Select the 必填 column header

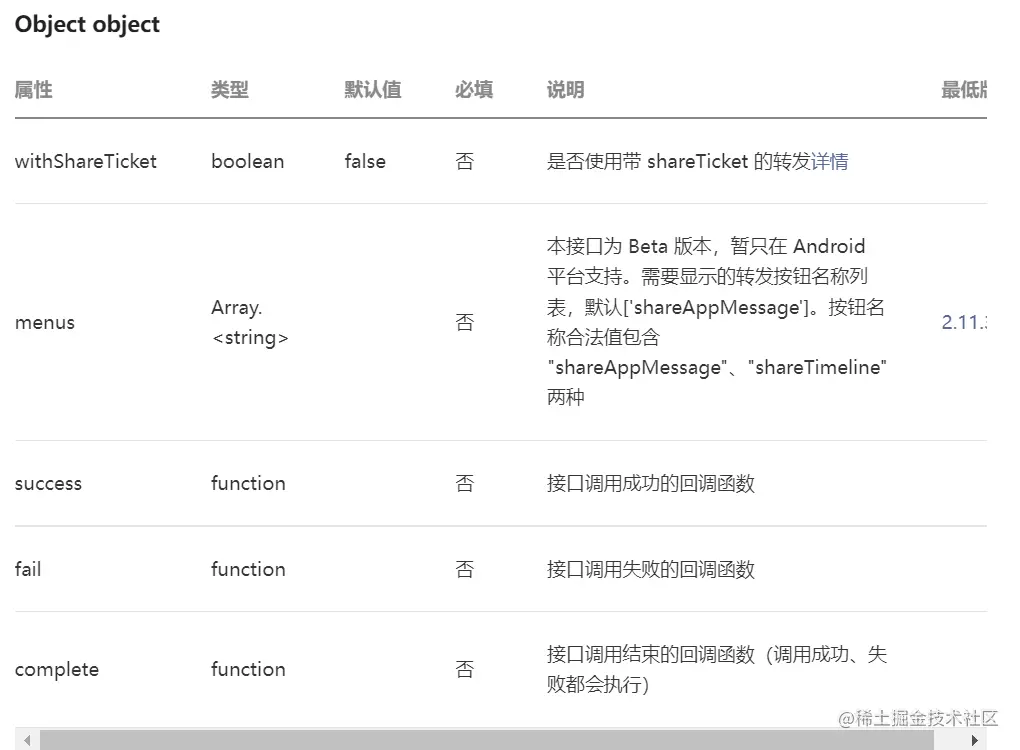(474, 90)
